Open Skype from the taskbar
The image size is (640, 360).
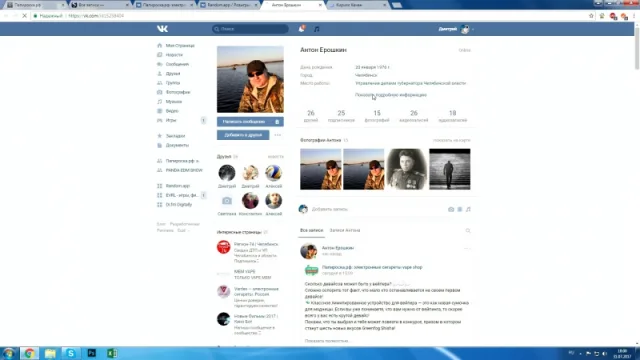pyautogui.click(x=71, y=353)
